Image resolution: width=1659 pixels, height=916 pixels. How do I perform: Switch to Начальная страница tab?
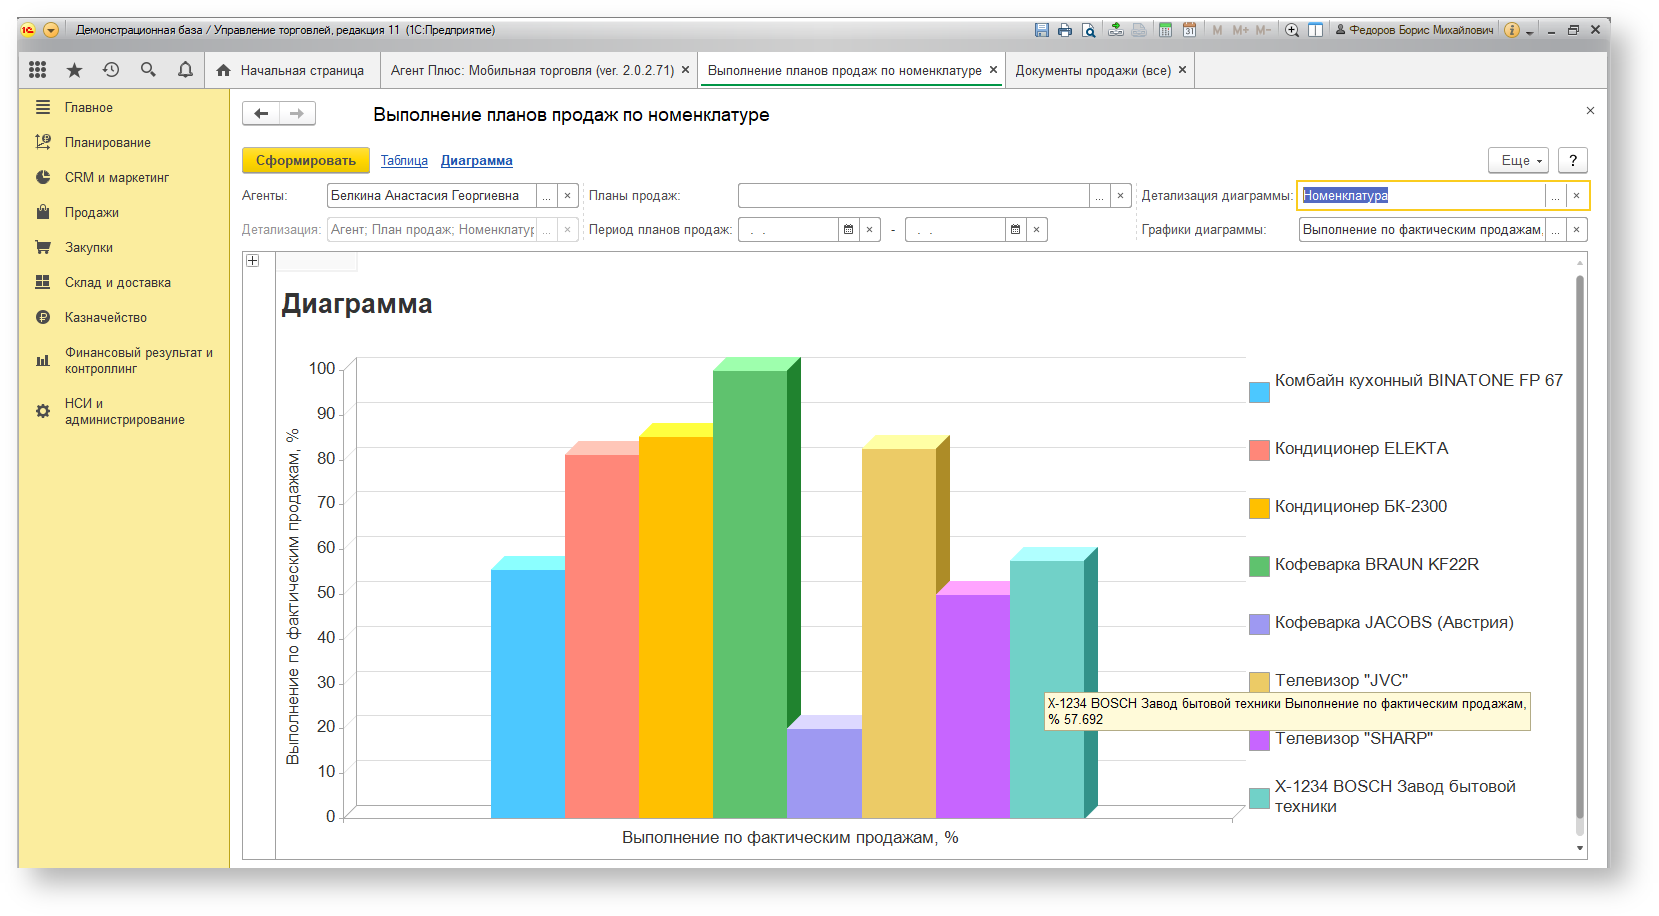[291, 70]
